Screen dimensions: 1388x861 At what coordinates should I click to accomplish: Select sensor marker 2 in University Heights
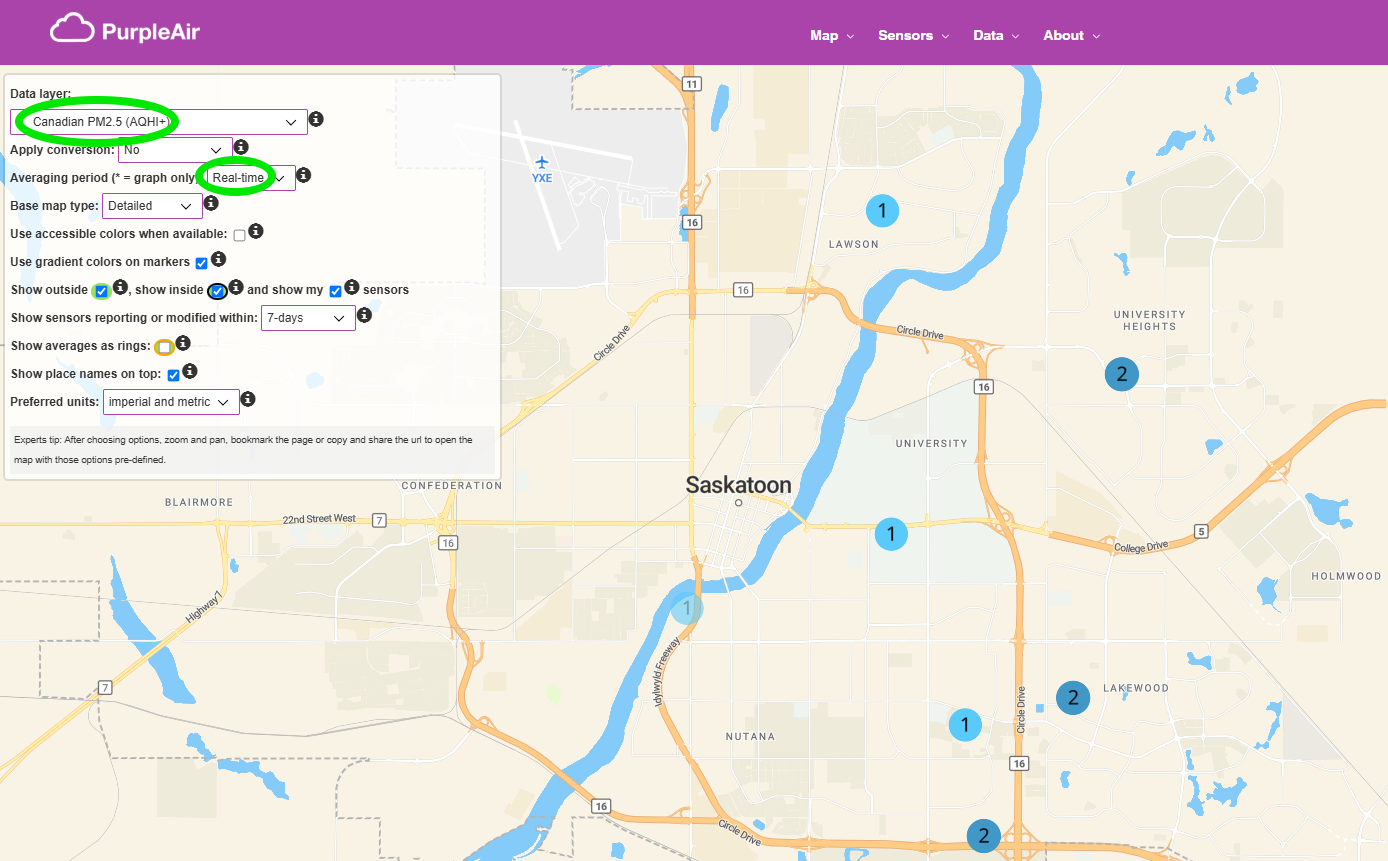tap(1122, 374)
